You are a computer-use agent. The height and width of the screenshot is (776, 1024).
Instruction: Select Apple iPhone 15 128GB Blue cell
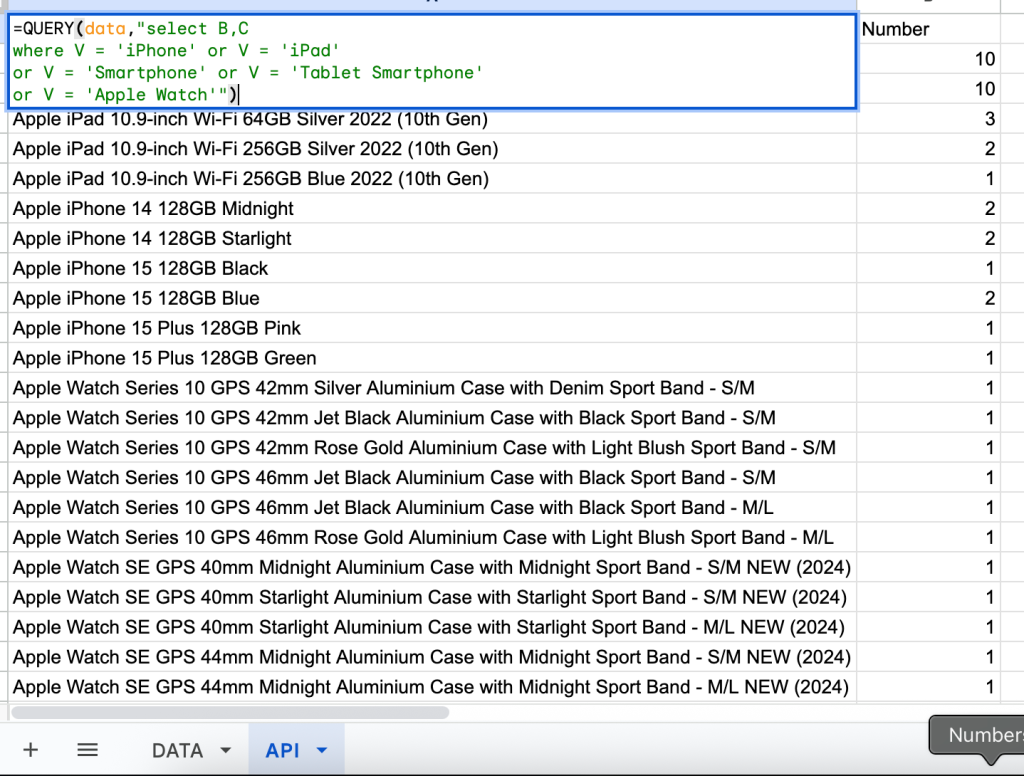[x=136, y=299]
